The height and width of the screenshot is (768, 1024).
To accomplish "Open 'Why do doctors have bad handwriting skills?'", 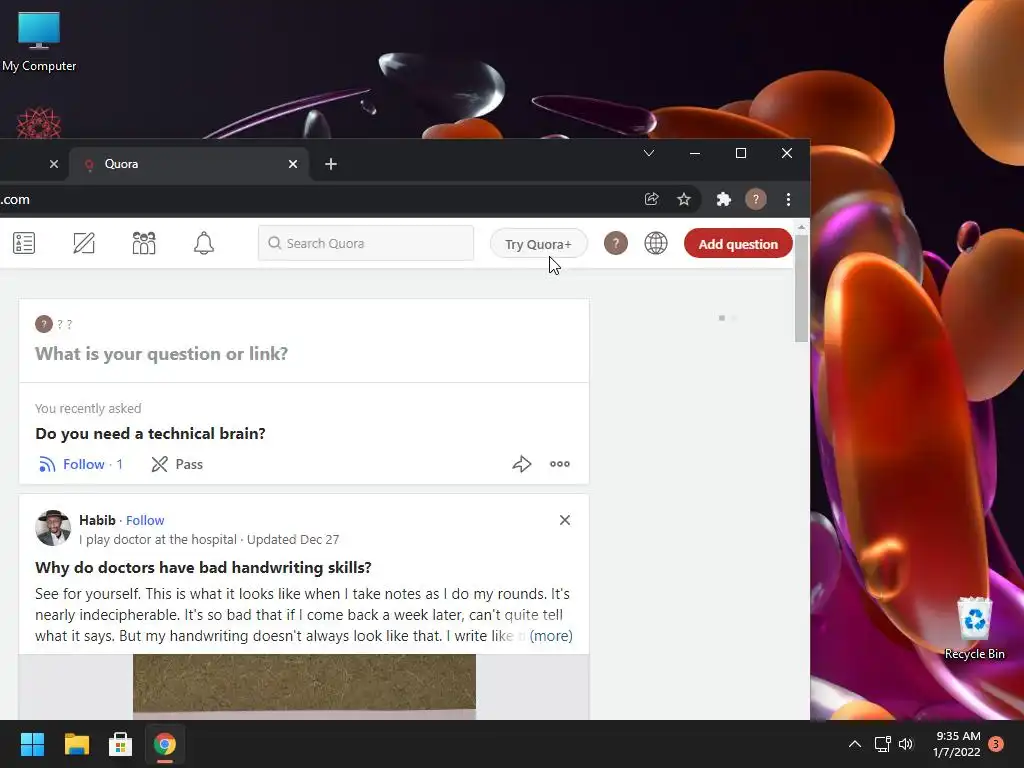I will coord(203,567).
